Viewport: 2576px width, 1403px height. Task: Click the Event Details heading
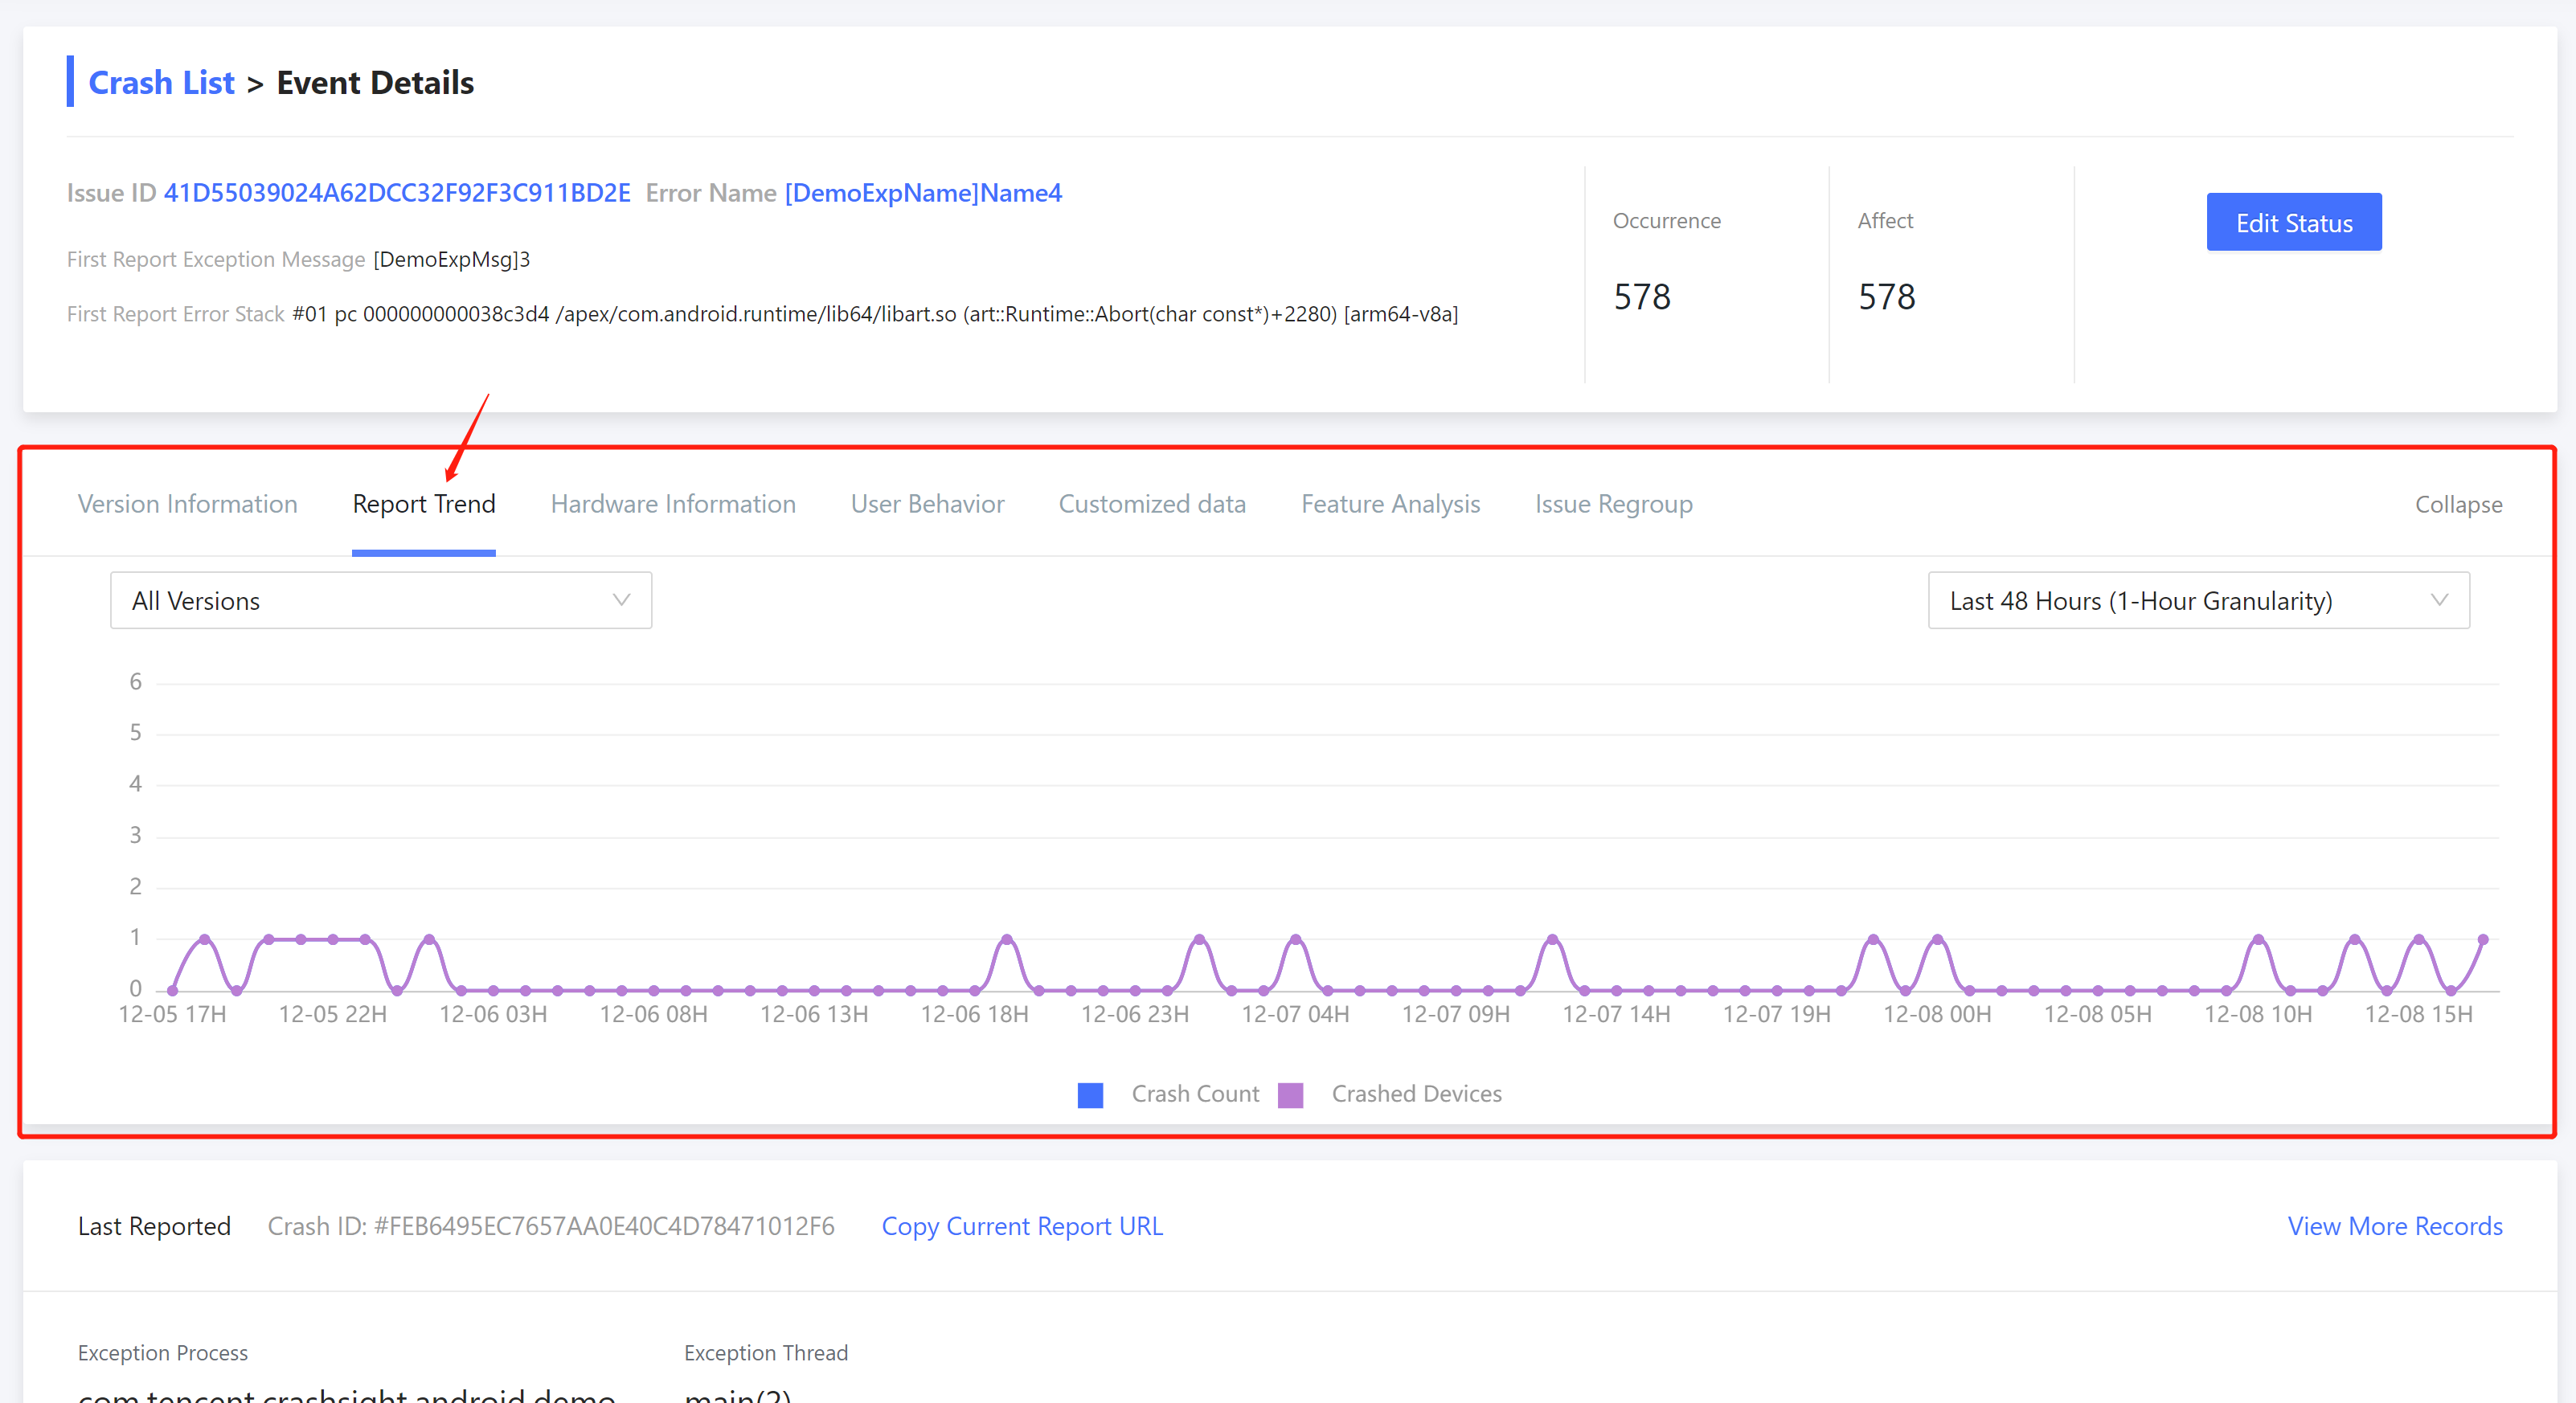click(375, 82)
